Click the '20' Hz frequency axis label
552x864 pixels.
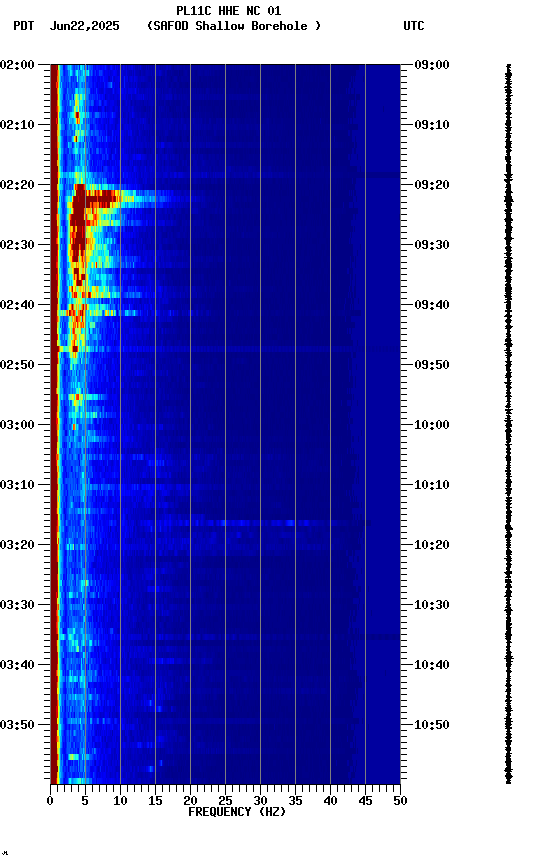pos(190,801)
